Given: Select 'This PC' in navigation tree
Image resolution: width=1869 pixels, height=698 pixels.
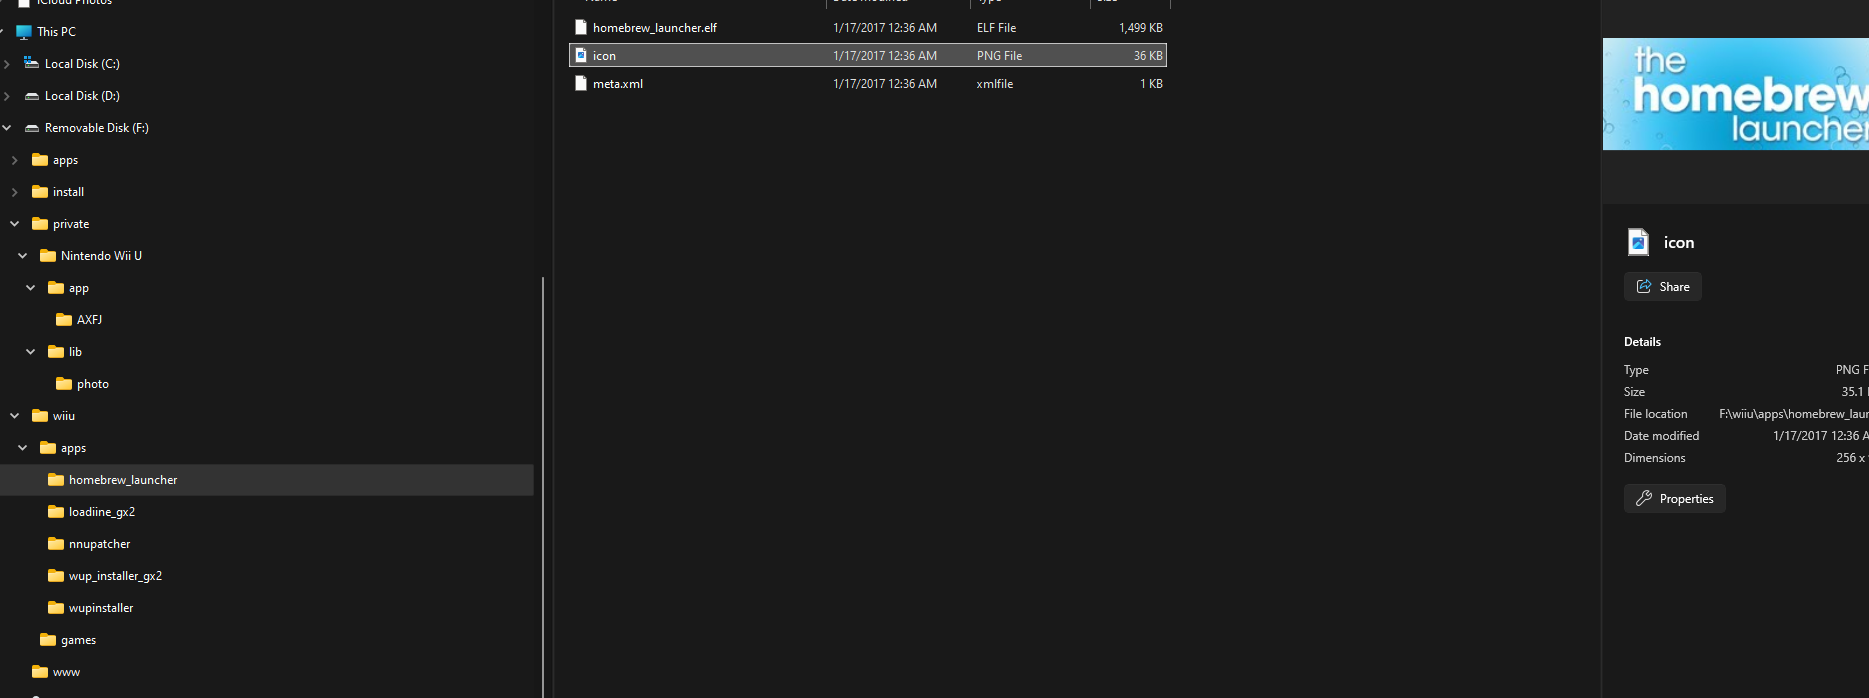Looking at the screenshot, I should pos(56,32).
